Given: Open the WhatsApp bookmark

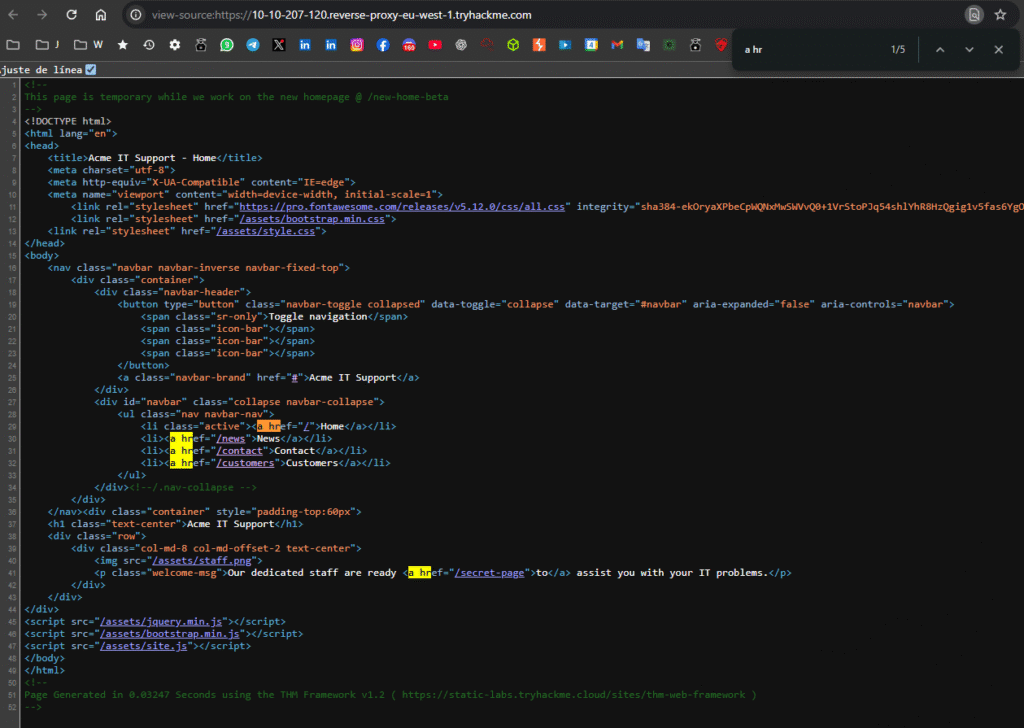Looking at the screenshot, I should [227, 45].
